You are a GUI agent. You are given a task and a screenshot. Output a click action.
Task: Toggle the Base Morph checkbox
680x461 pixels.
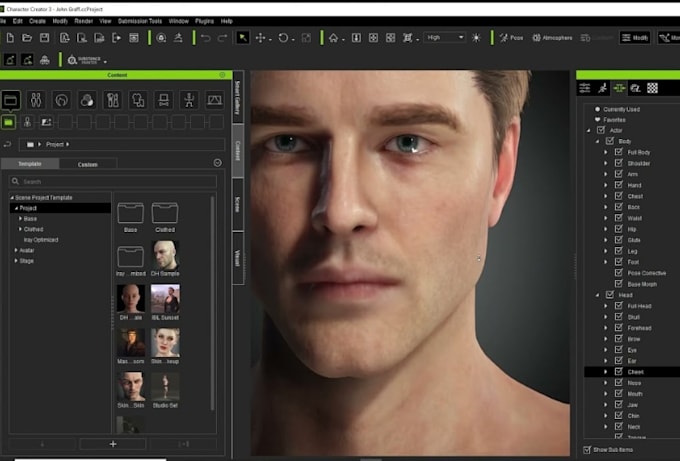click(619, 284)
